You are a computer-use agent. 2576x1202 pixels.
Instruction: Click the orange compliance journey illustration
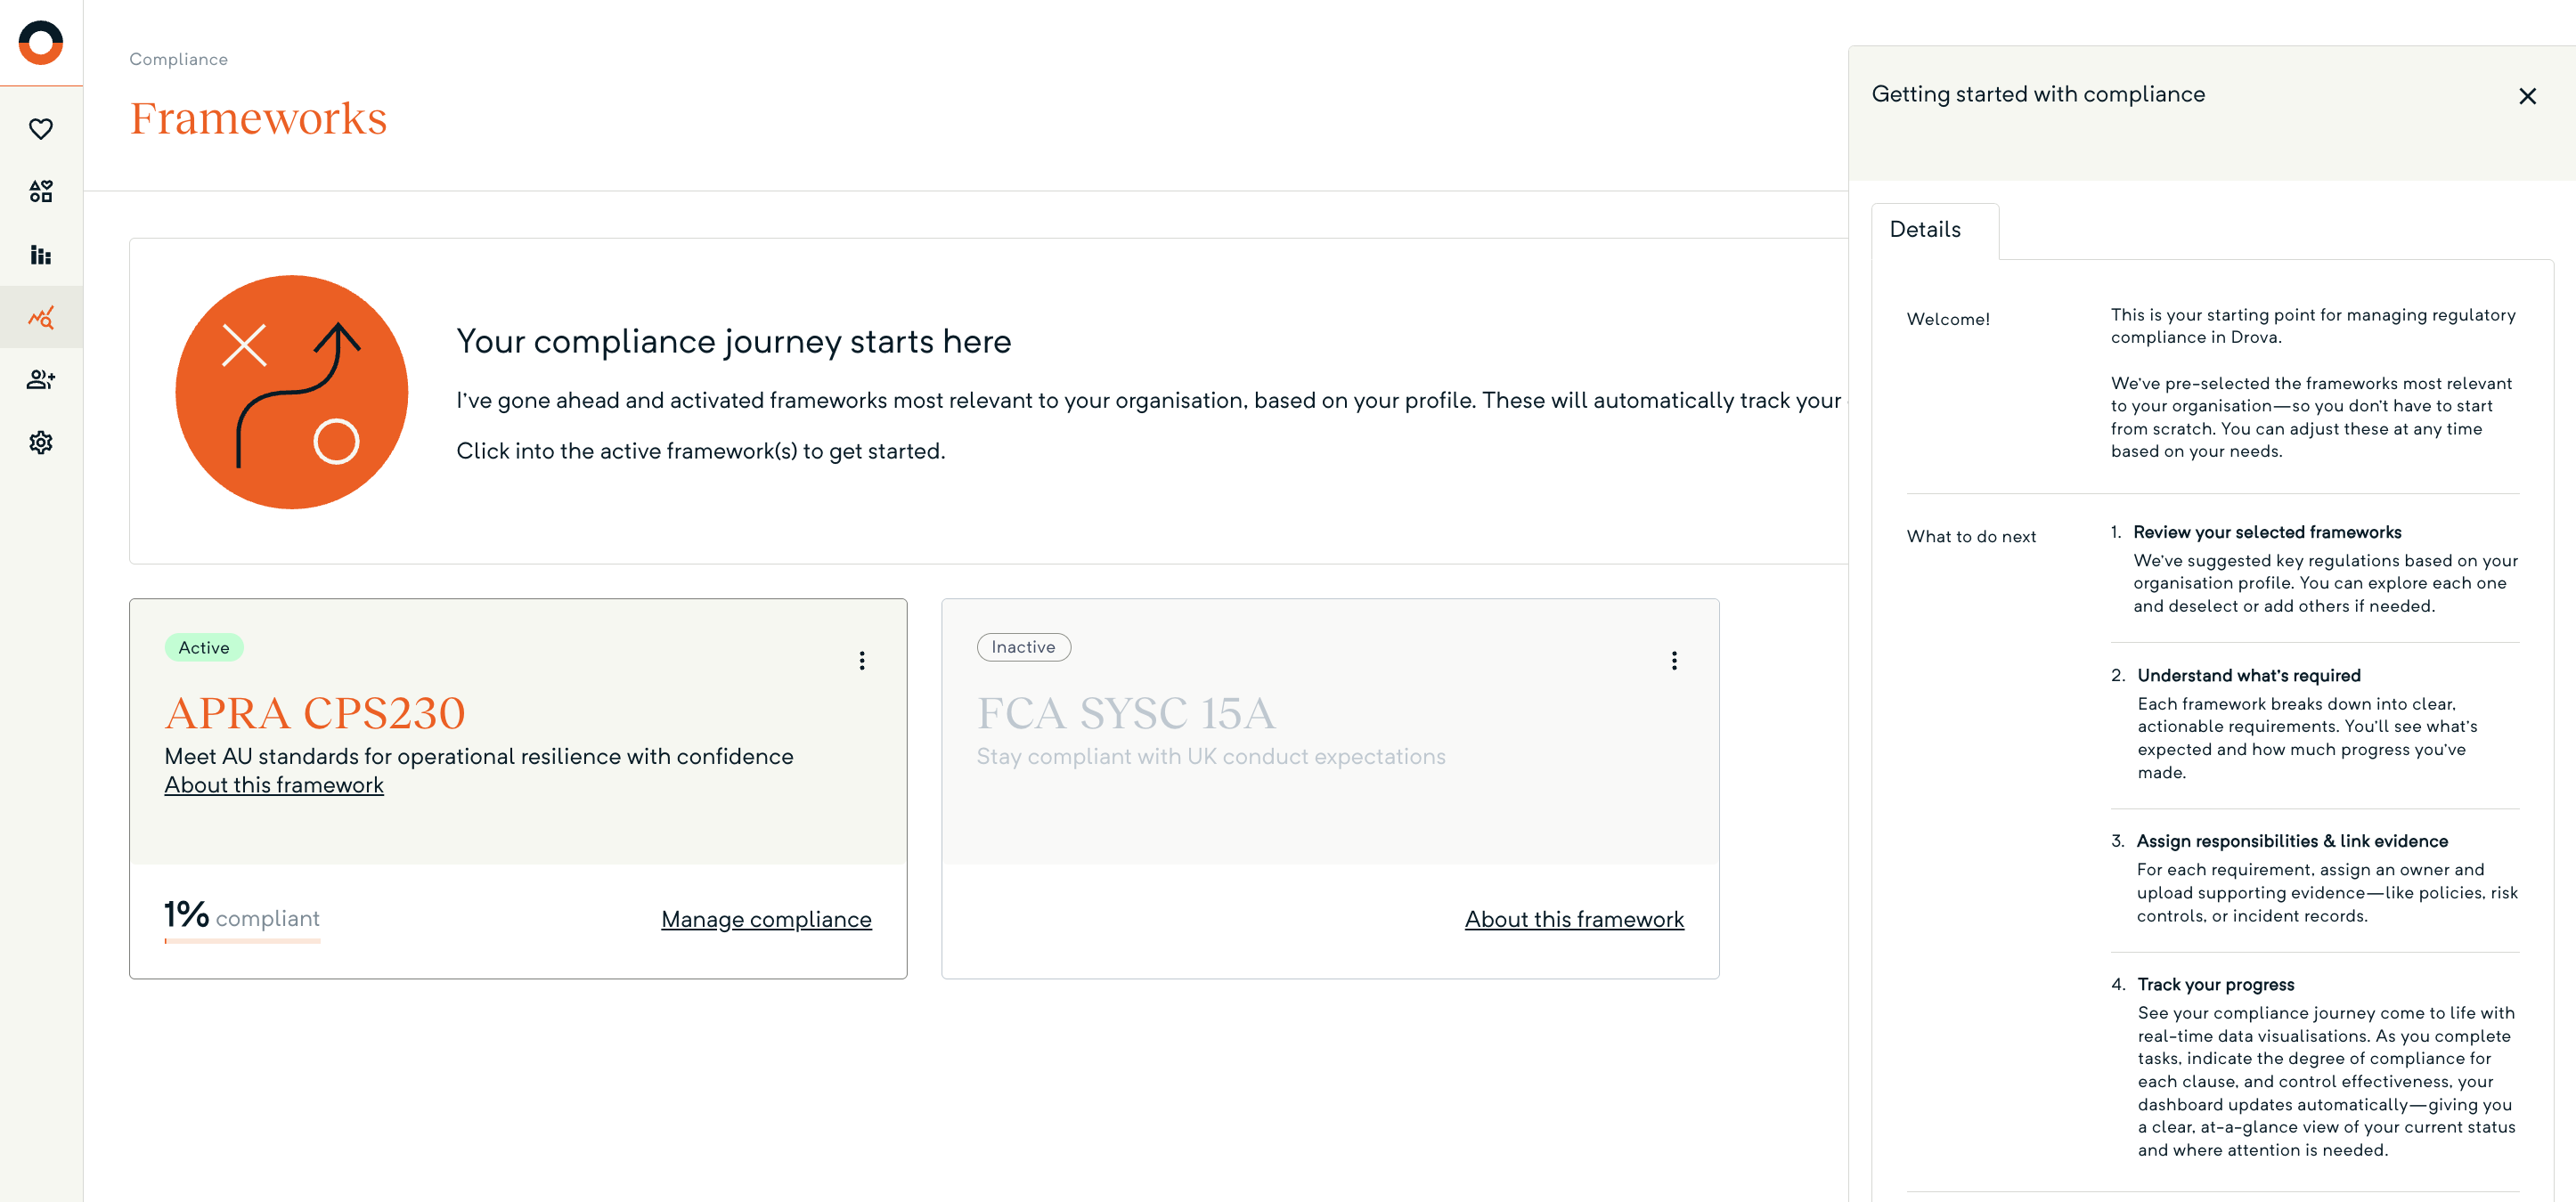[292, 392]
